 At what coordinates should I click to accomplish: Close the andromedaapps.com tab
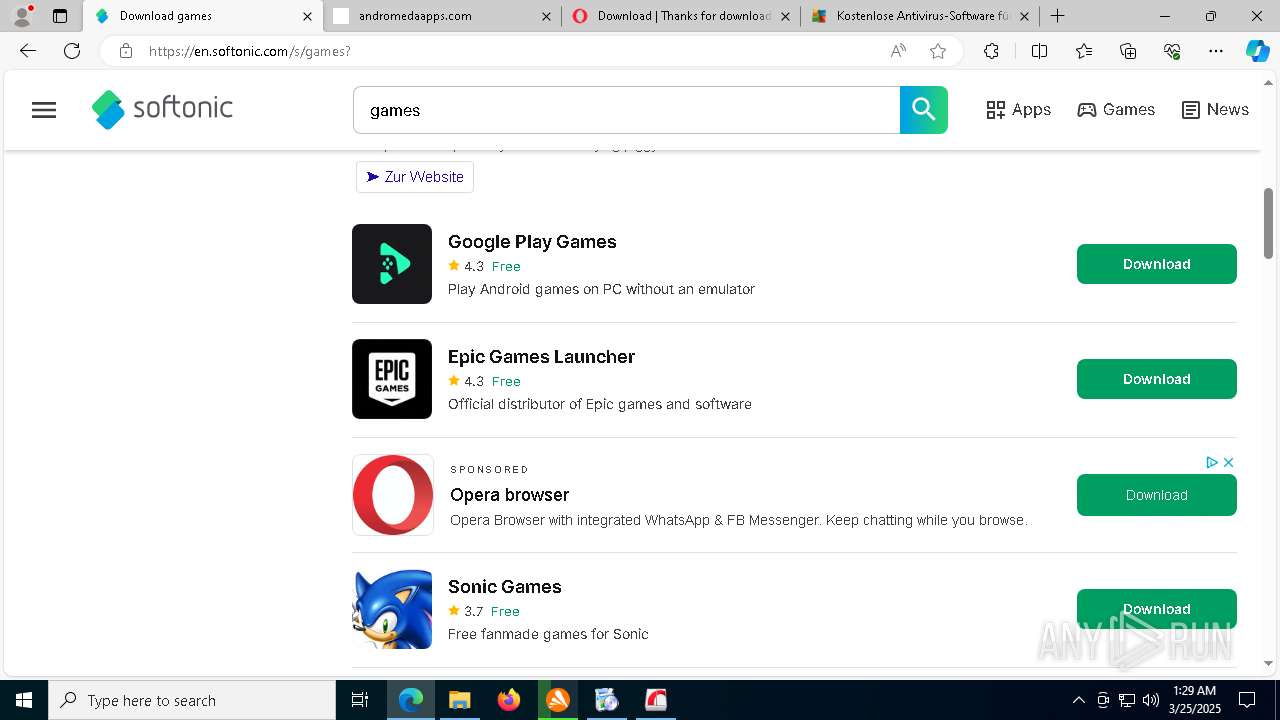pos(546,16)
